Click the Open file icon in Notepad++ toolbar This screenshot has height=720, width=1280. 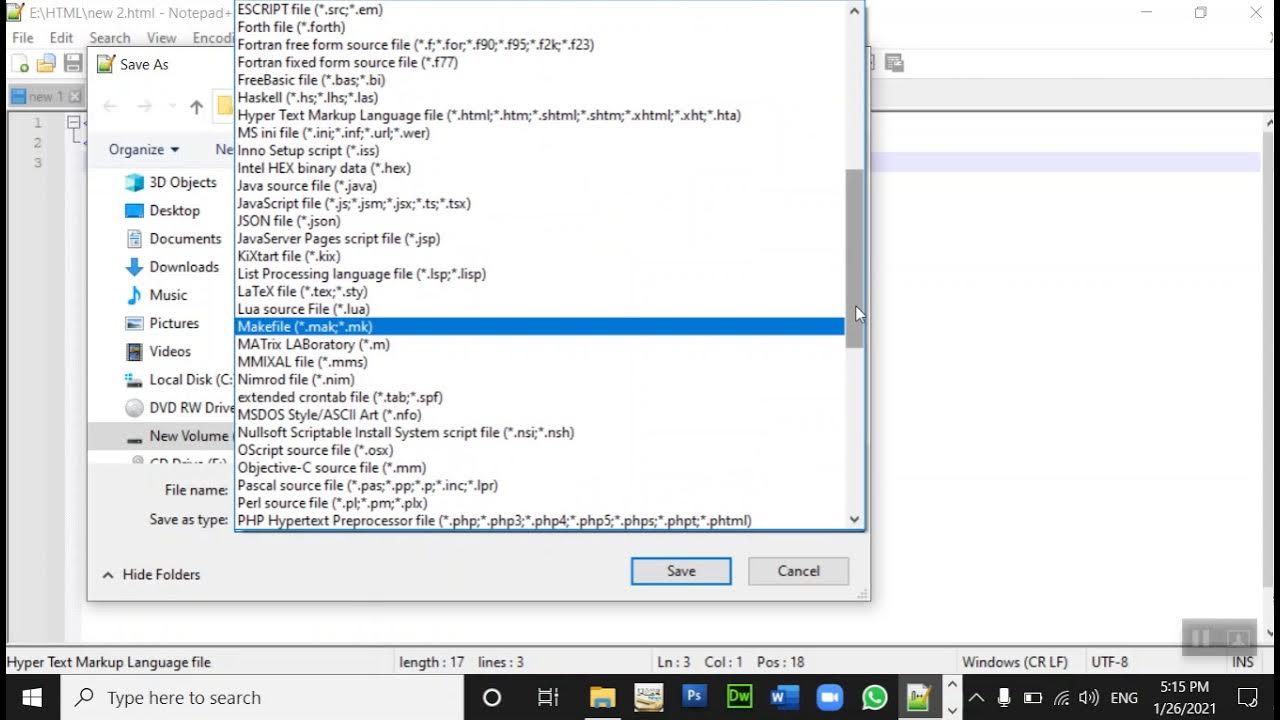46,63
